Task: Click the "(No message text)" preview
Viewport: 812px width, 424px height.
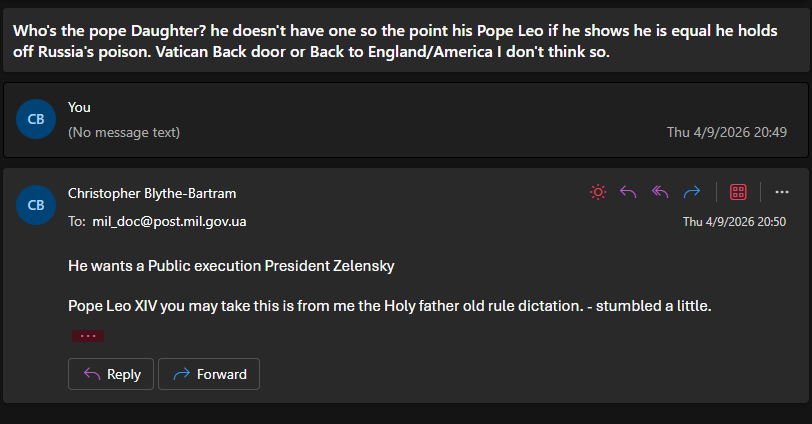Action: pos(124,132)
